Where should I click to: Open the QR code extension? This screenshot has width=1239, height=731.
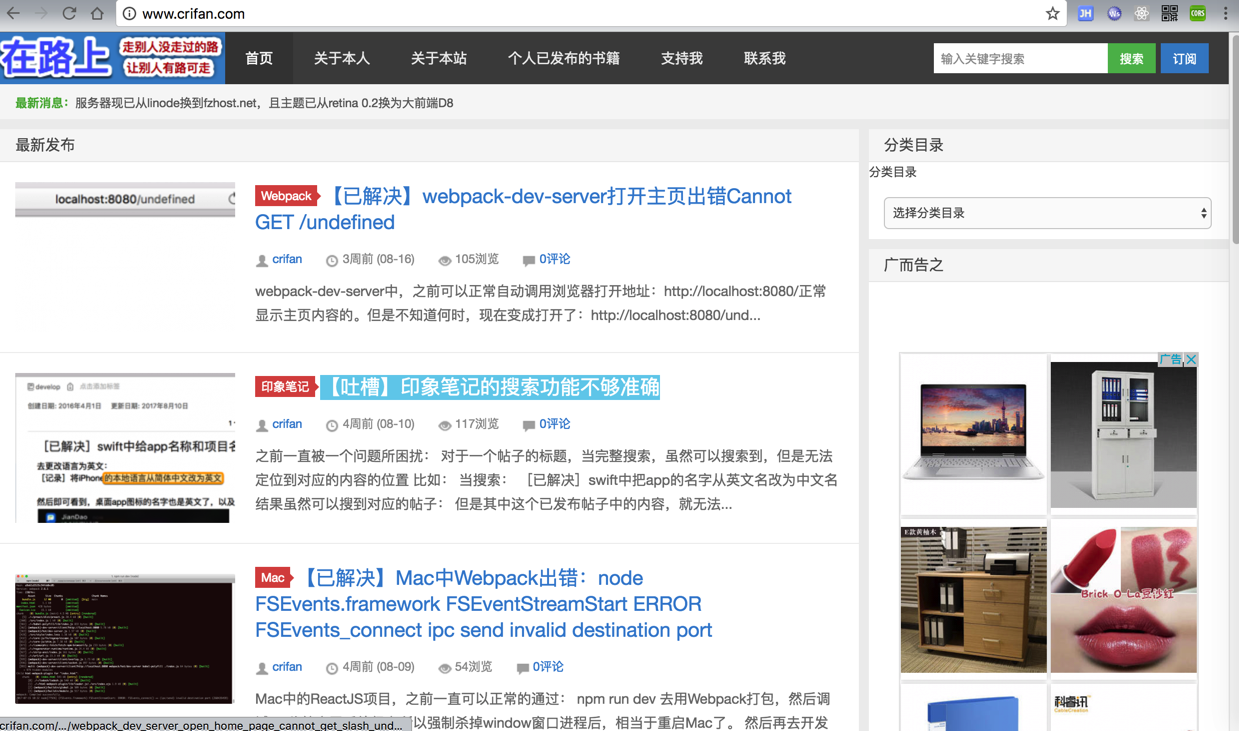pyautogui.click(x=1169, y=14)
